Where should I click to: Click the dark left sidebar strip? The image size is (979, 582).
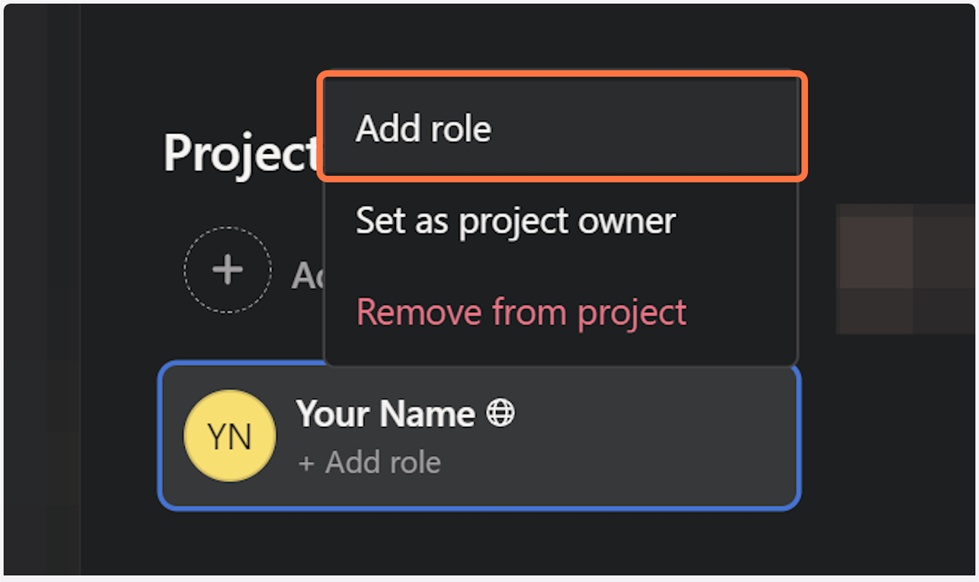[40, 300]
